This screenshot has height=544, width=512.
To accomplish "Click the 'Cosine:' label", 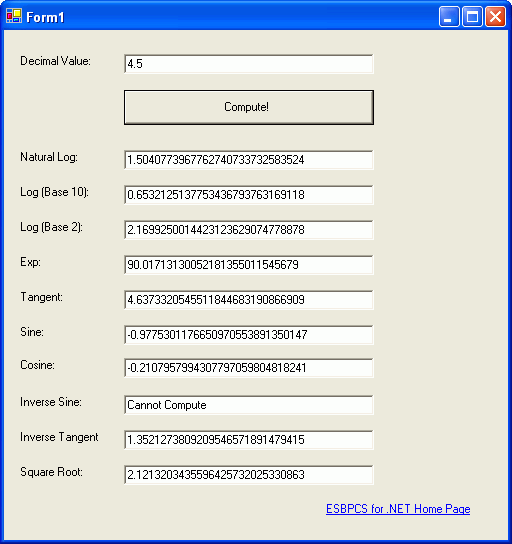I will (37, 365).
